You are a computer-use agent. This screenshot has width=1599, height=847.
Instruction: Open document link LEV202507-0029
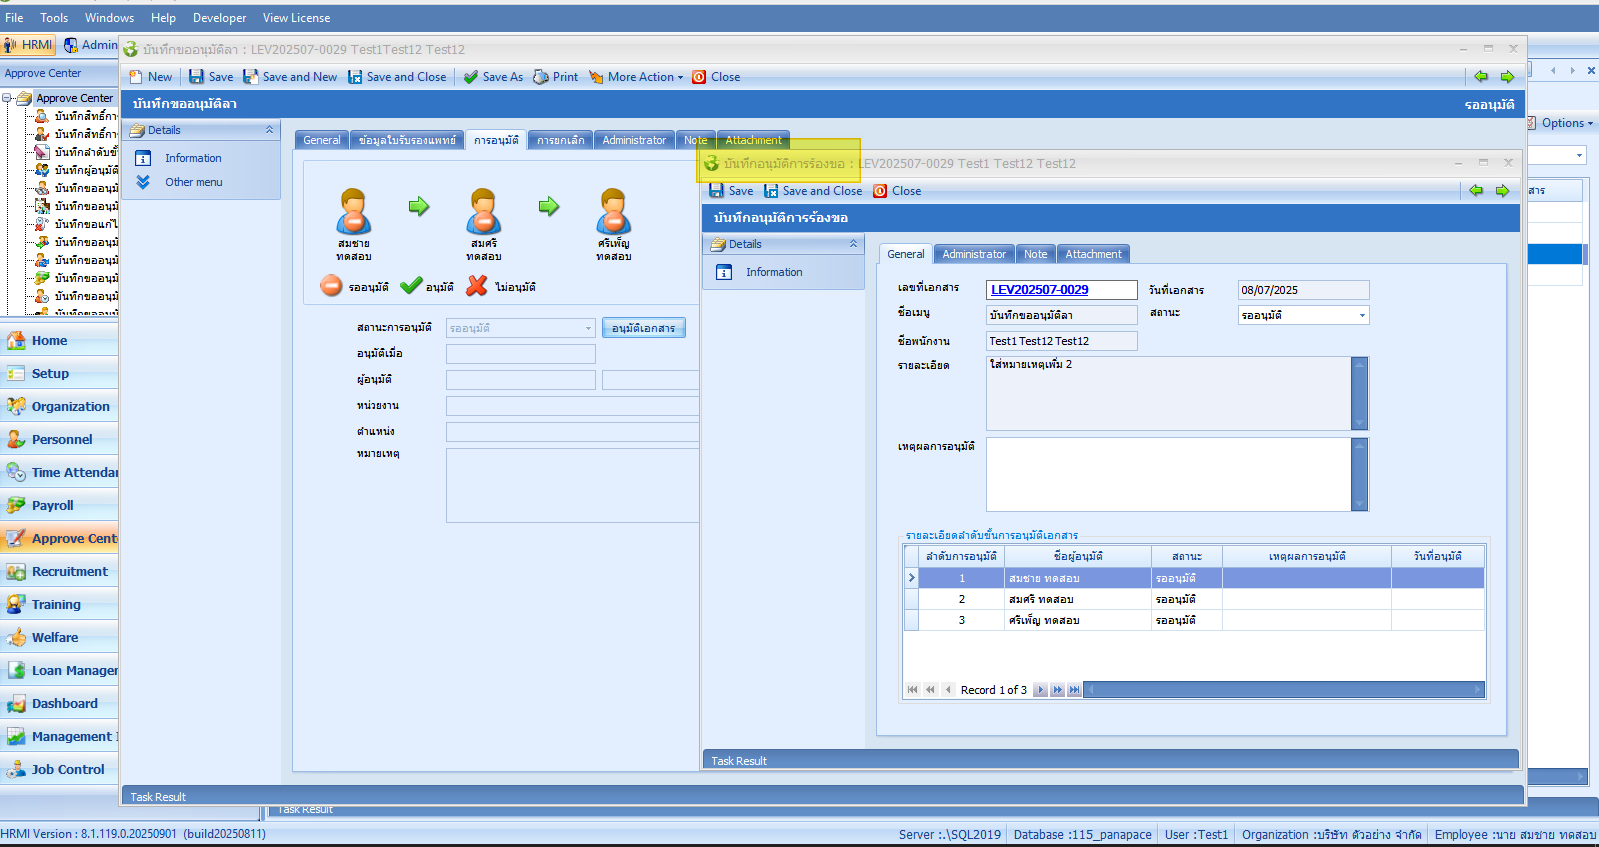click(x=1040, y=290)
